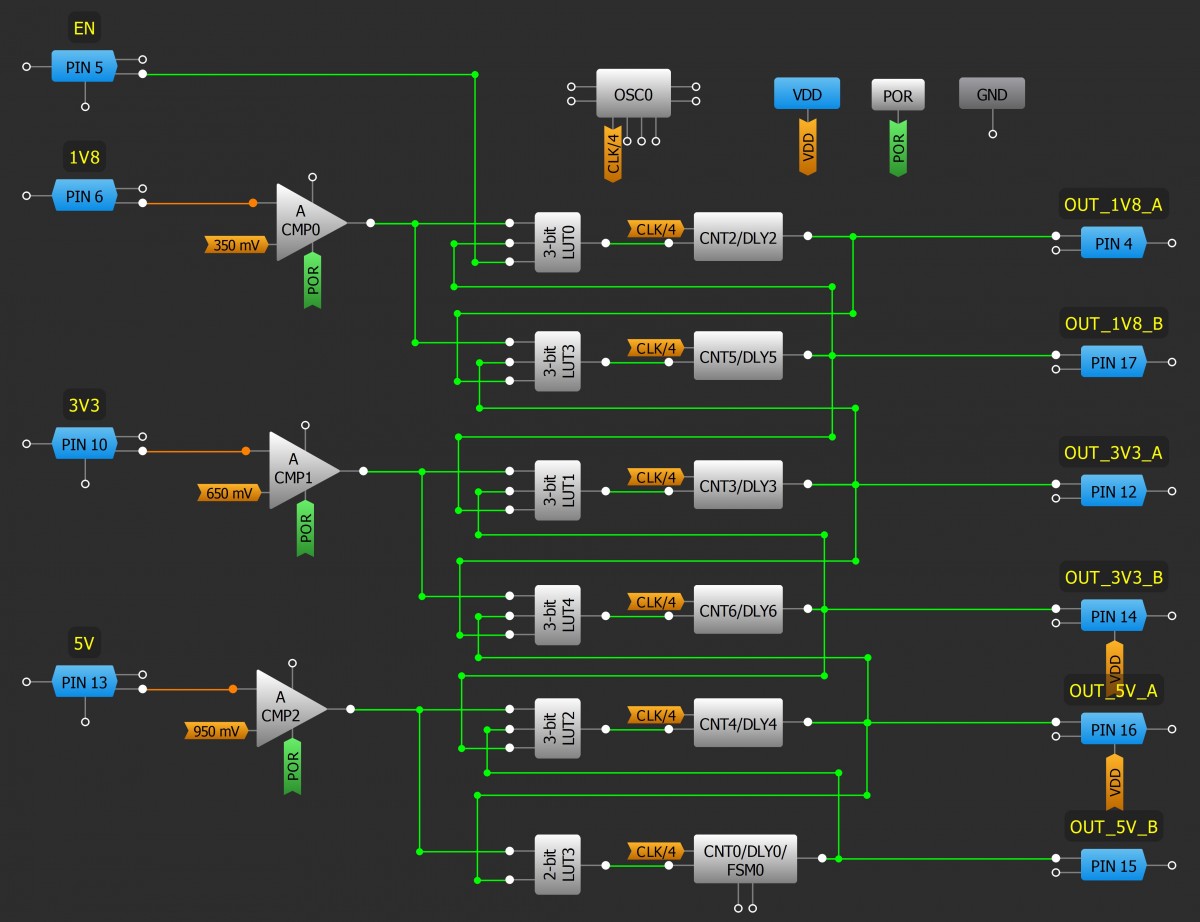1200x922 pixels.
Task: Select the gray POR block at top
Action: [898, 95]
